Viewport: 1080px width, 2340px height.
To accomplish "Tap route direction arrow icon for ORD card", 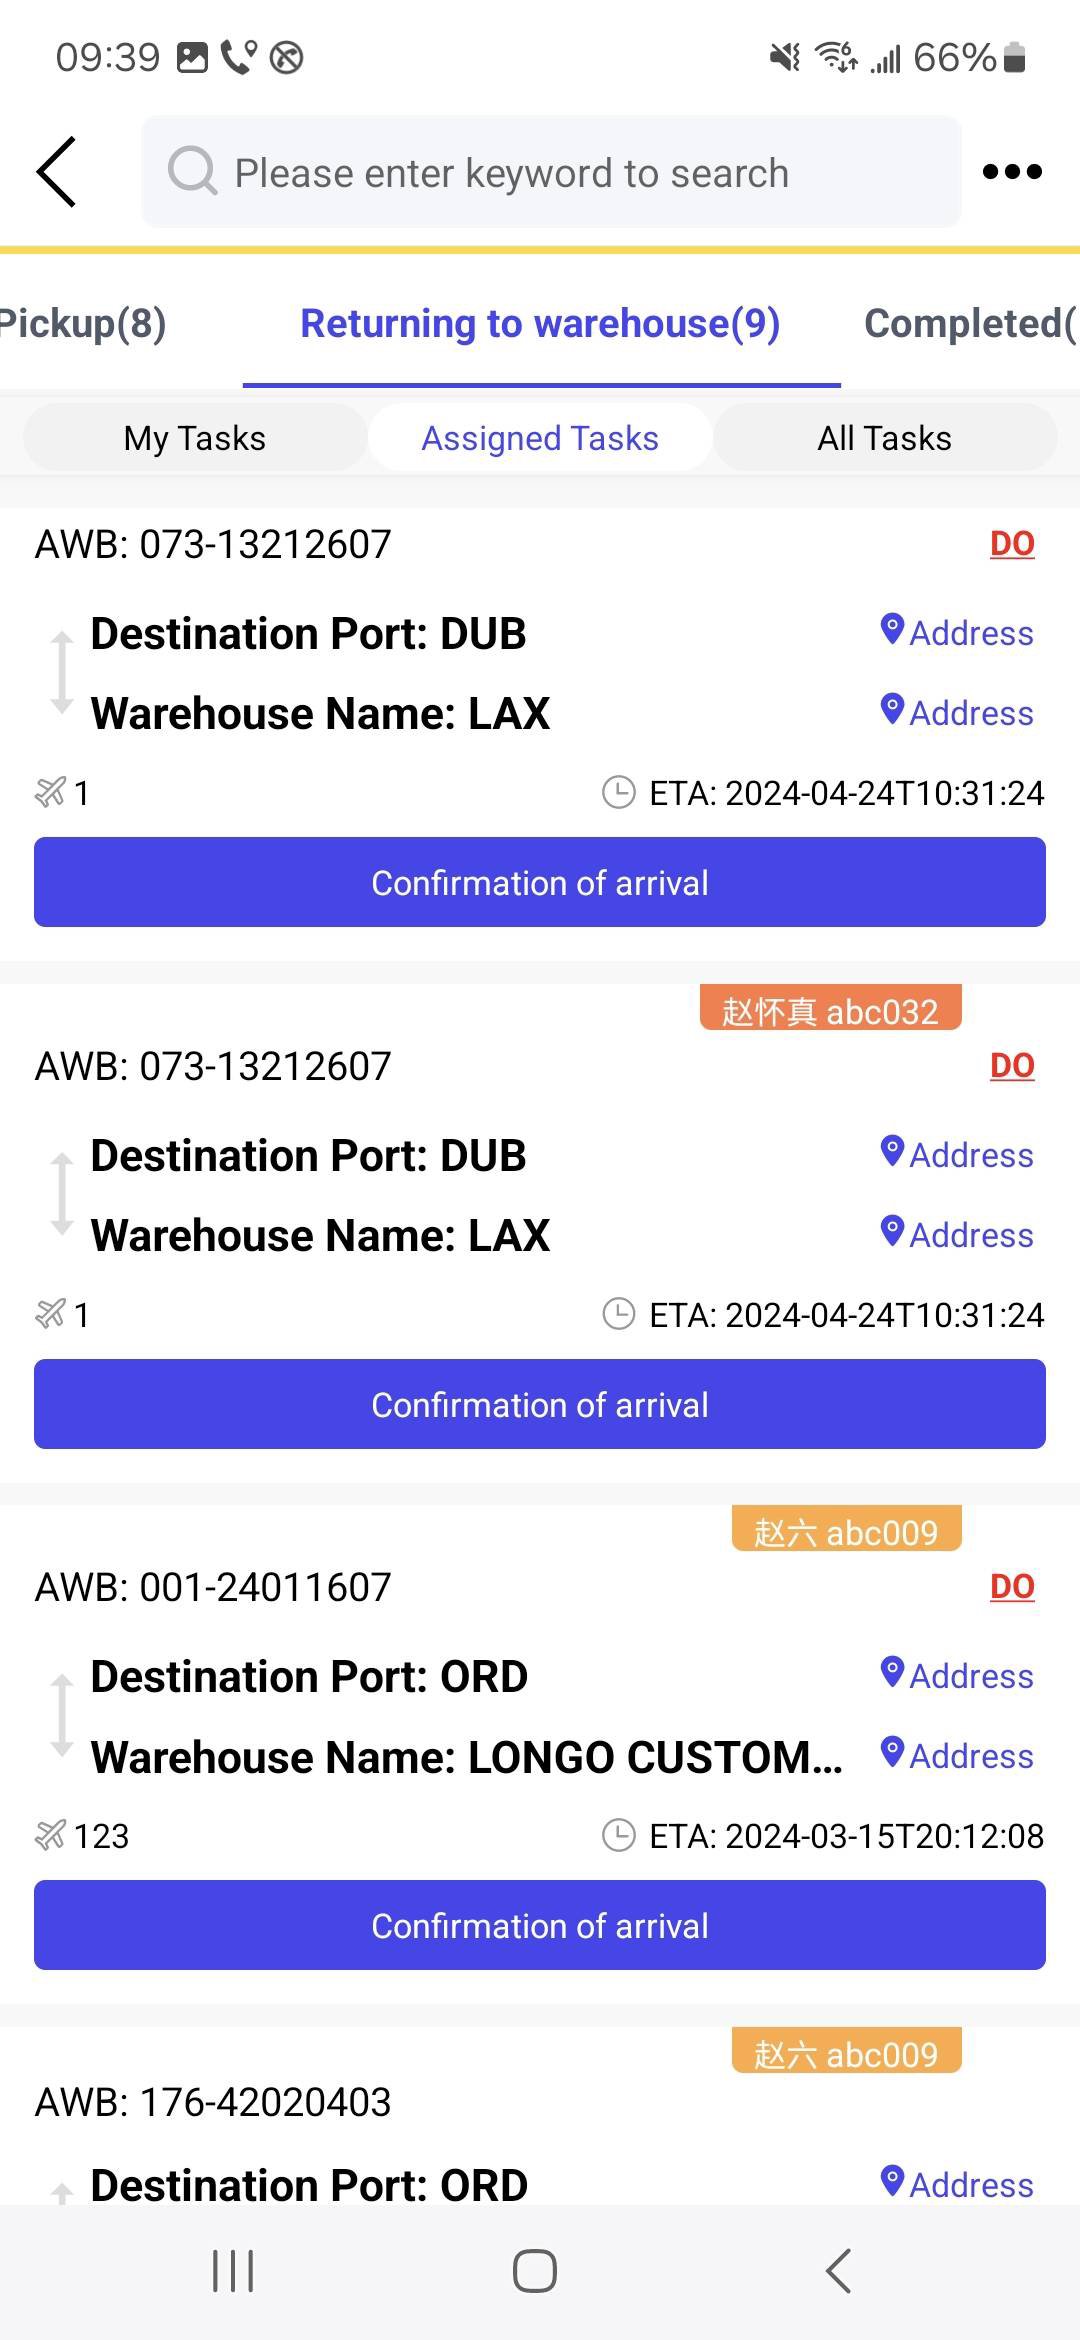I will 62,1716.
